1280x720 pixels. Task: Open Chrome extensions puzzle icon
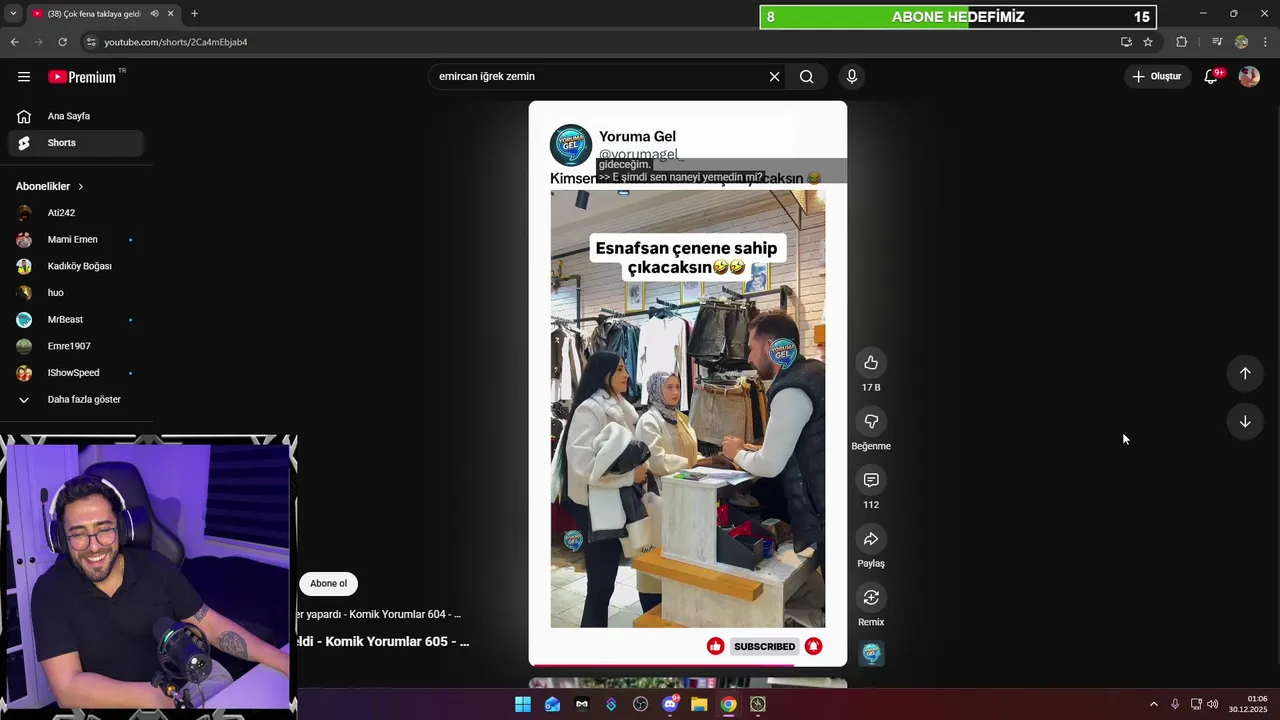tap(1182, 42)
